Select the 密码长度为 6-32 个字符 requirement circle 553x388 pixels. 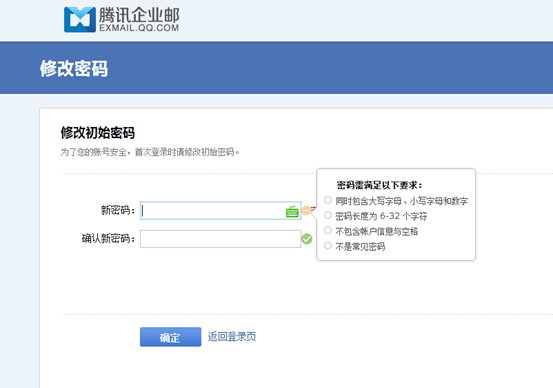coord(328,215)
